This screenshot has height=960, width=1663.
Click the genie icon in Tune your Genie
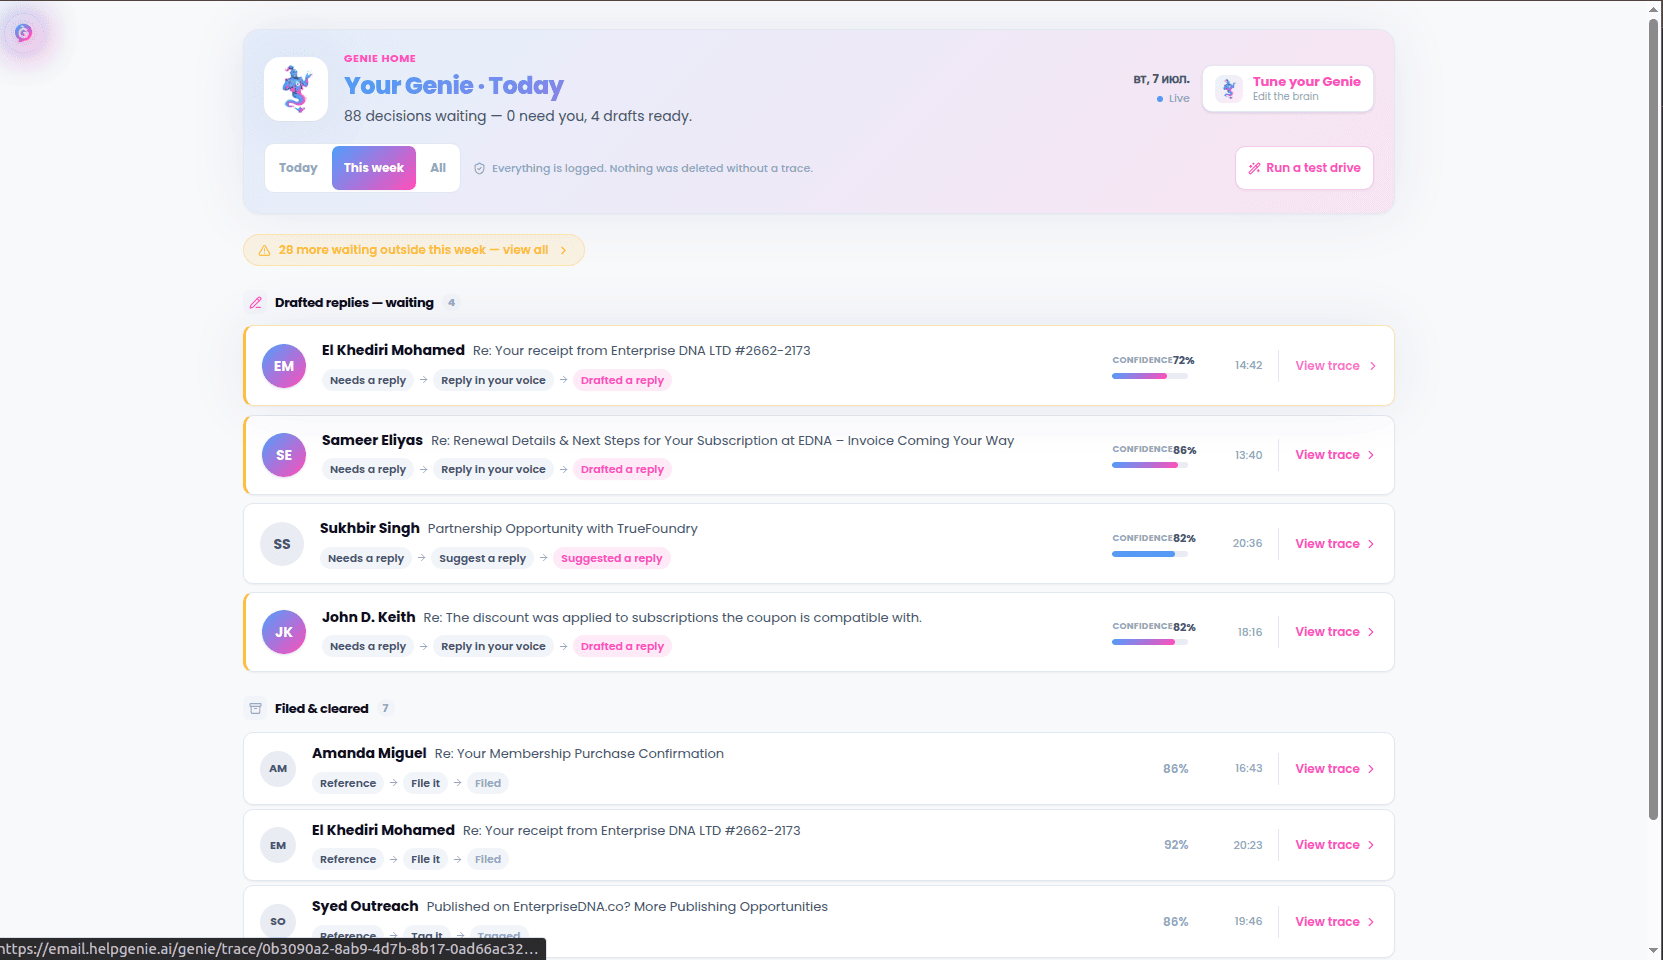[x=1229, y=89]
